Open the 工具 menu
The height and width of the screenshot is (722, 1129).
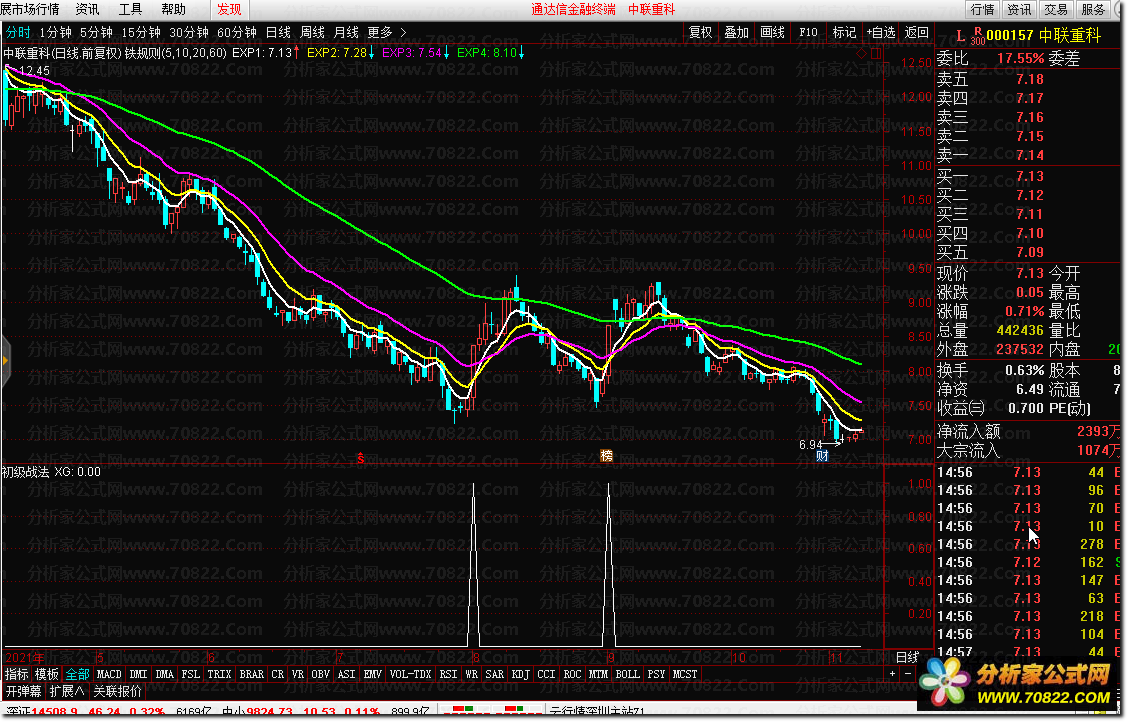(x=130, y=9)
